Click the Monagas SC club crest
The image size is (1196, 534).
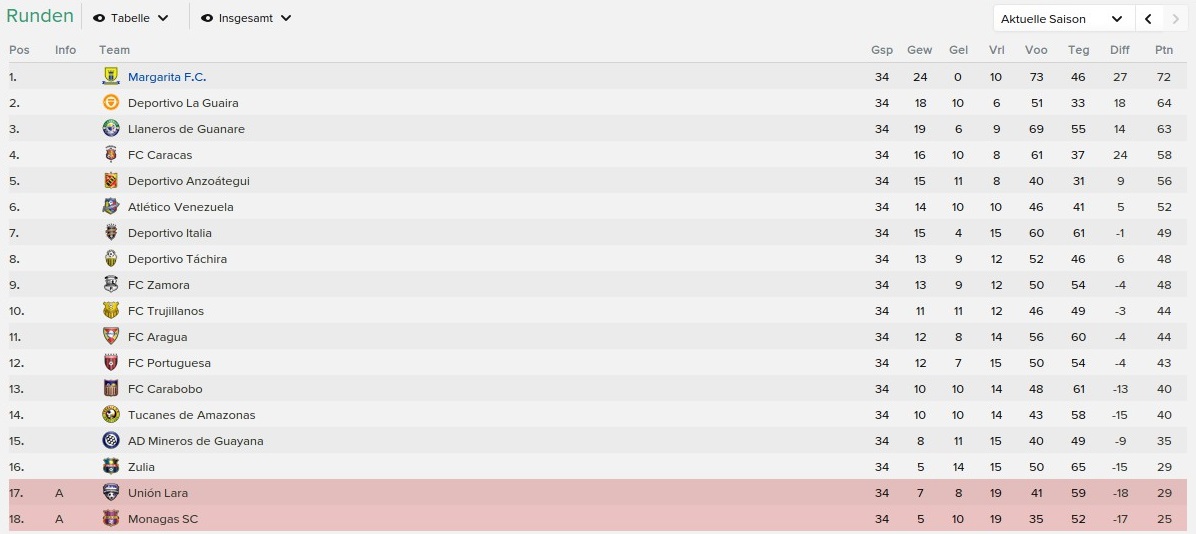tap(111, 519)
